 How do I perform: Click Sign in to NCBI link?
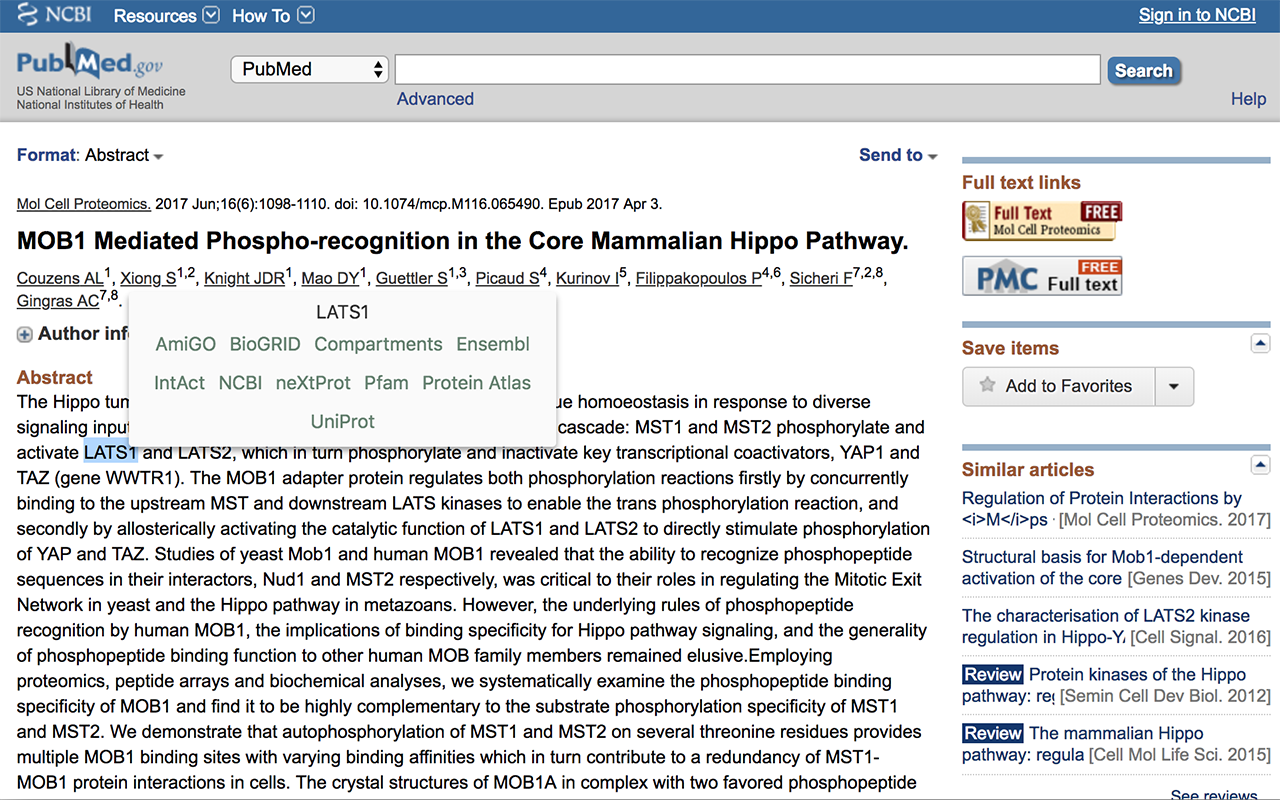tap(1197, 15)
